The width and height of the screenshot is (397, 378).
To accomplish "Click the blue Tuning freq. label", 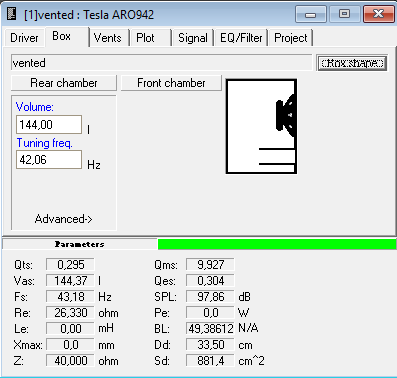I will coord(45,143).
